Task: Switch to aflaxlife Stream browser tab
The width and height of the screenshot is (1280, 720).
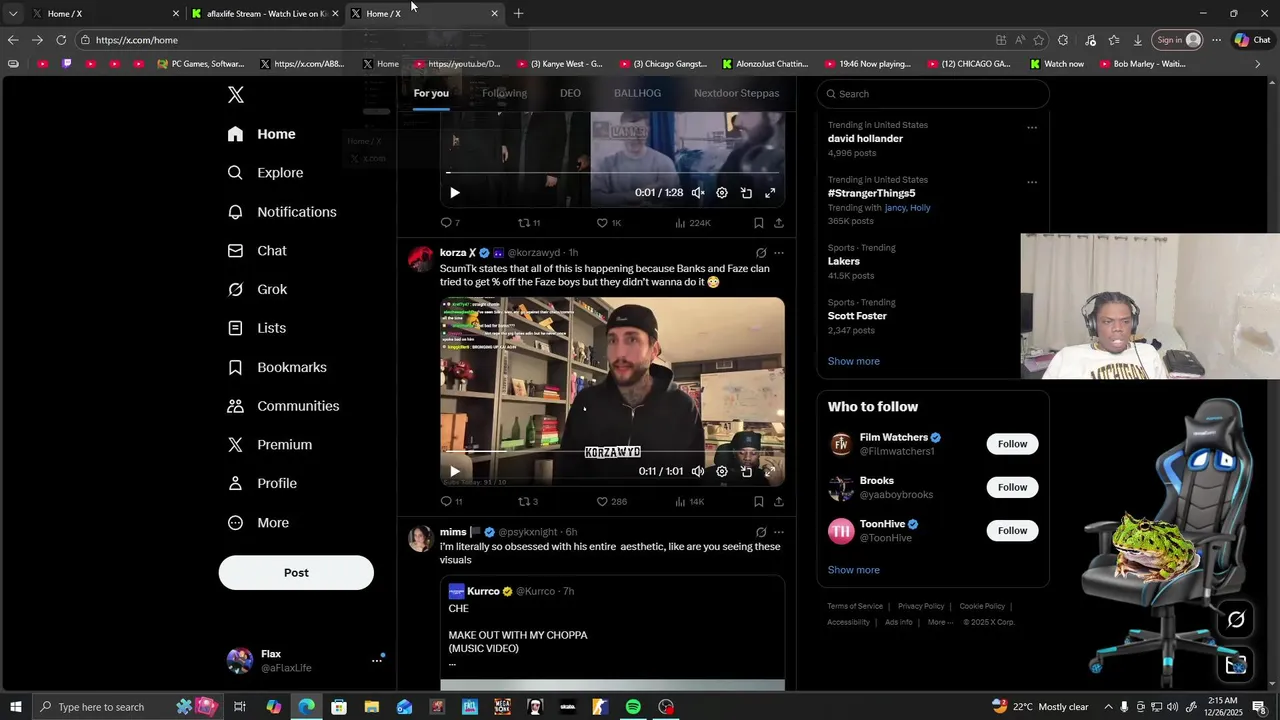Action: pyautogui.click(x=265, y=14)
